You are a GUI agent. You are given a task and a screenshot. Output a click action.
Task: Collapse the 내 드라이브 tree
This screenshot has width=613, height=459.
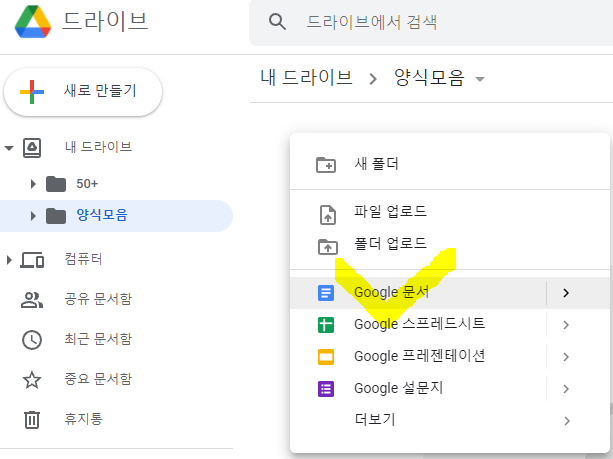[x=9, y=148]
